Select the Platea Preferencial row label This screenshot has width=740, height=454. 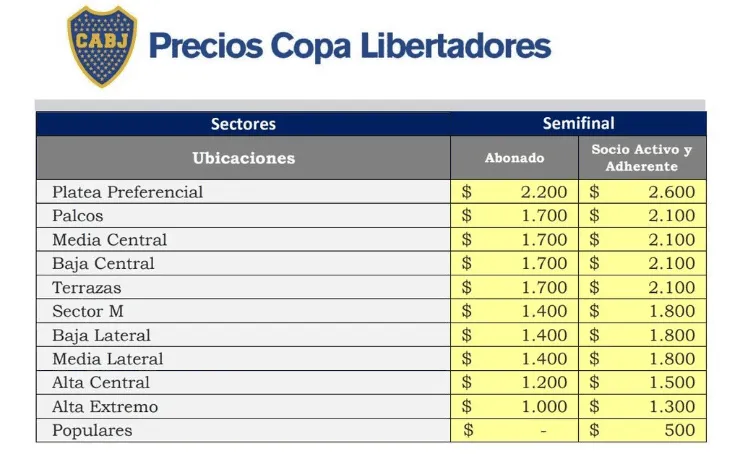point(127,192)
